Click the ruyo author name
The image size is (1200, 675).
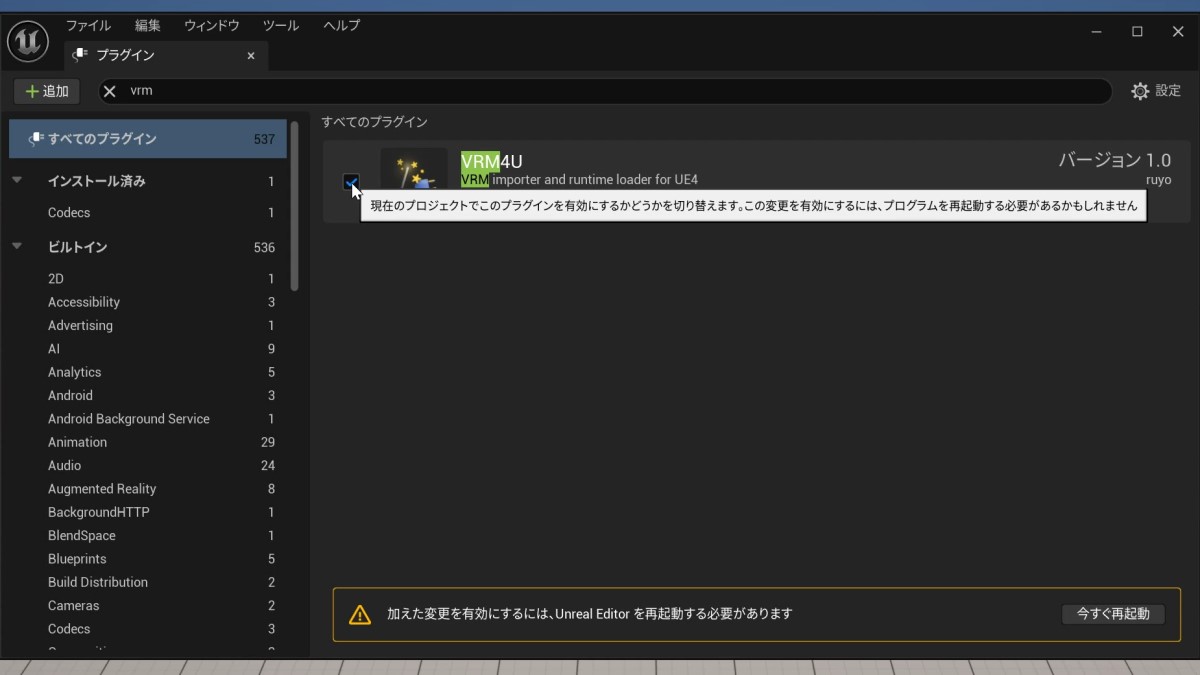coord(1158,181)
